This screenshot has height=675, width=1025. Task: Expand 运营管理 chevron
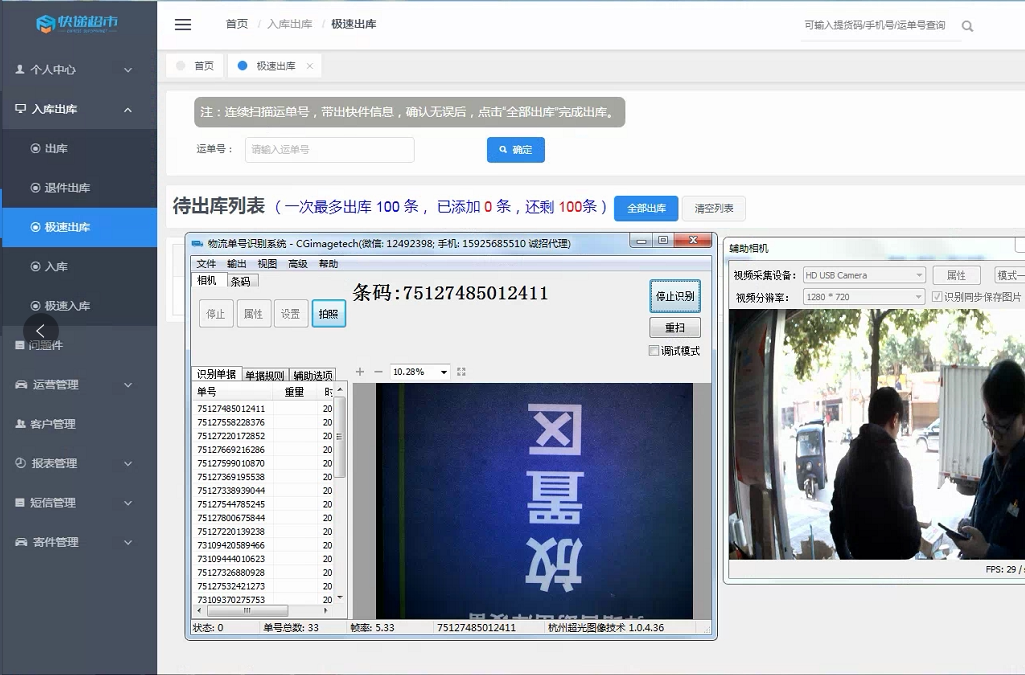[x=128, y=385]
